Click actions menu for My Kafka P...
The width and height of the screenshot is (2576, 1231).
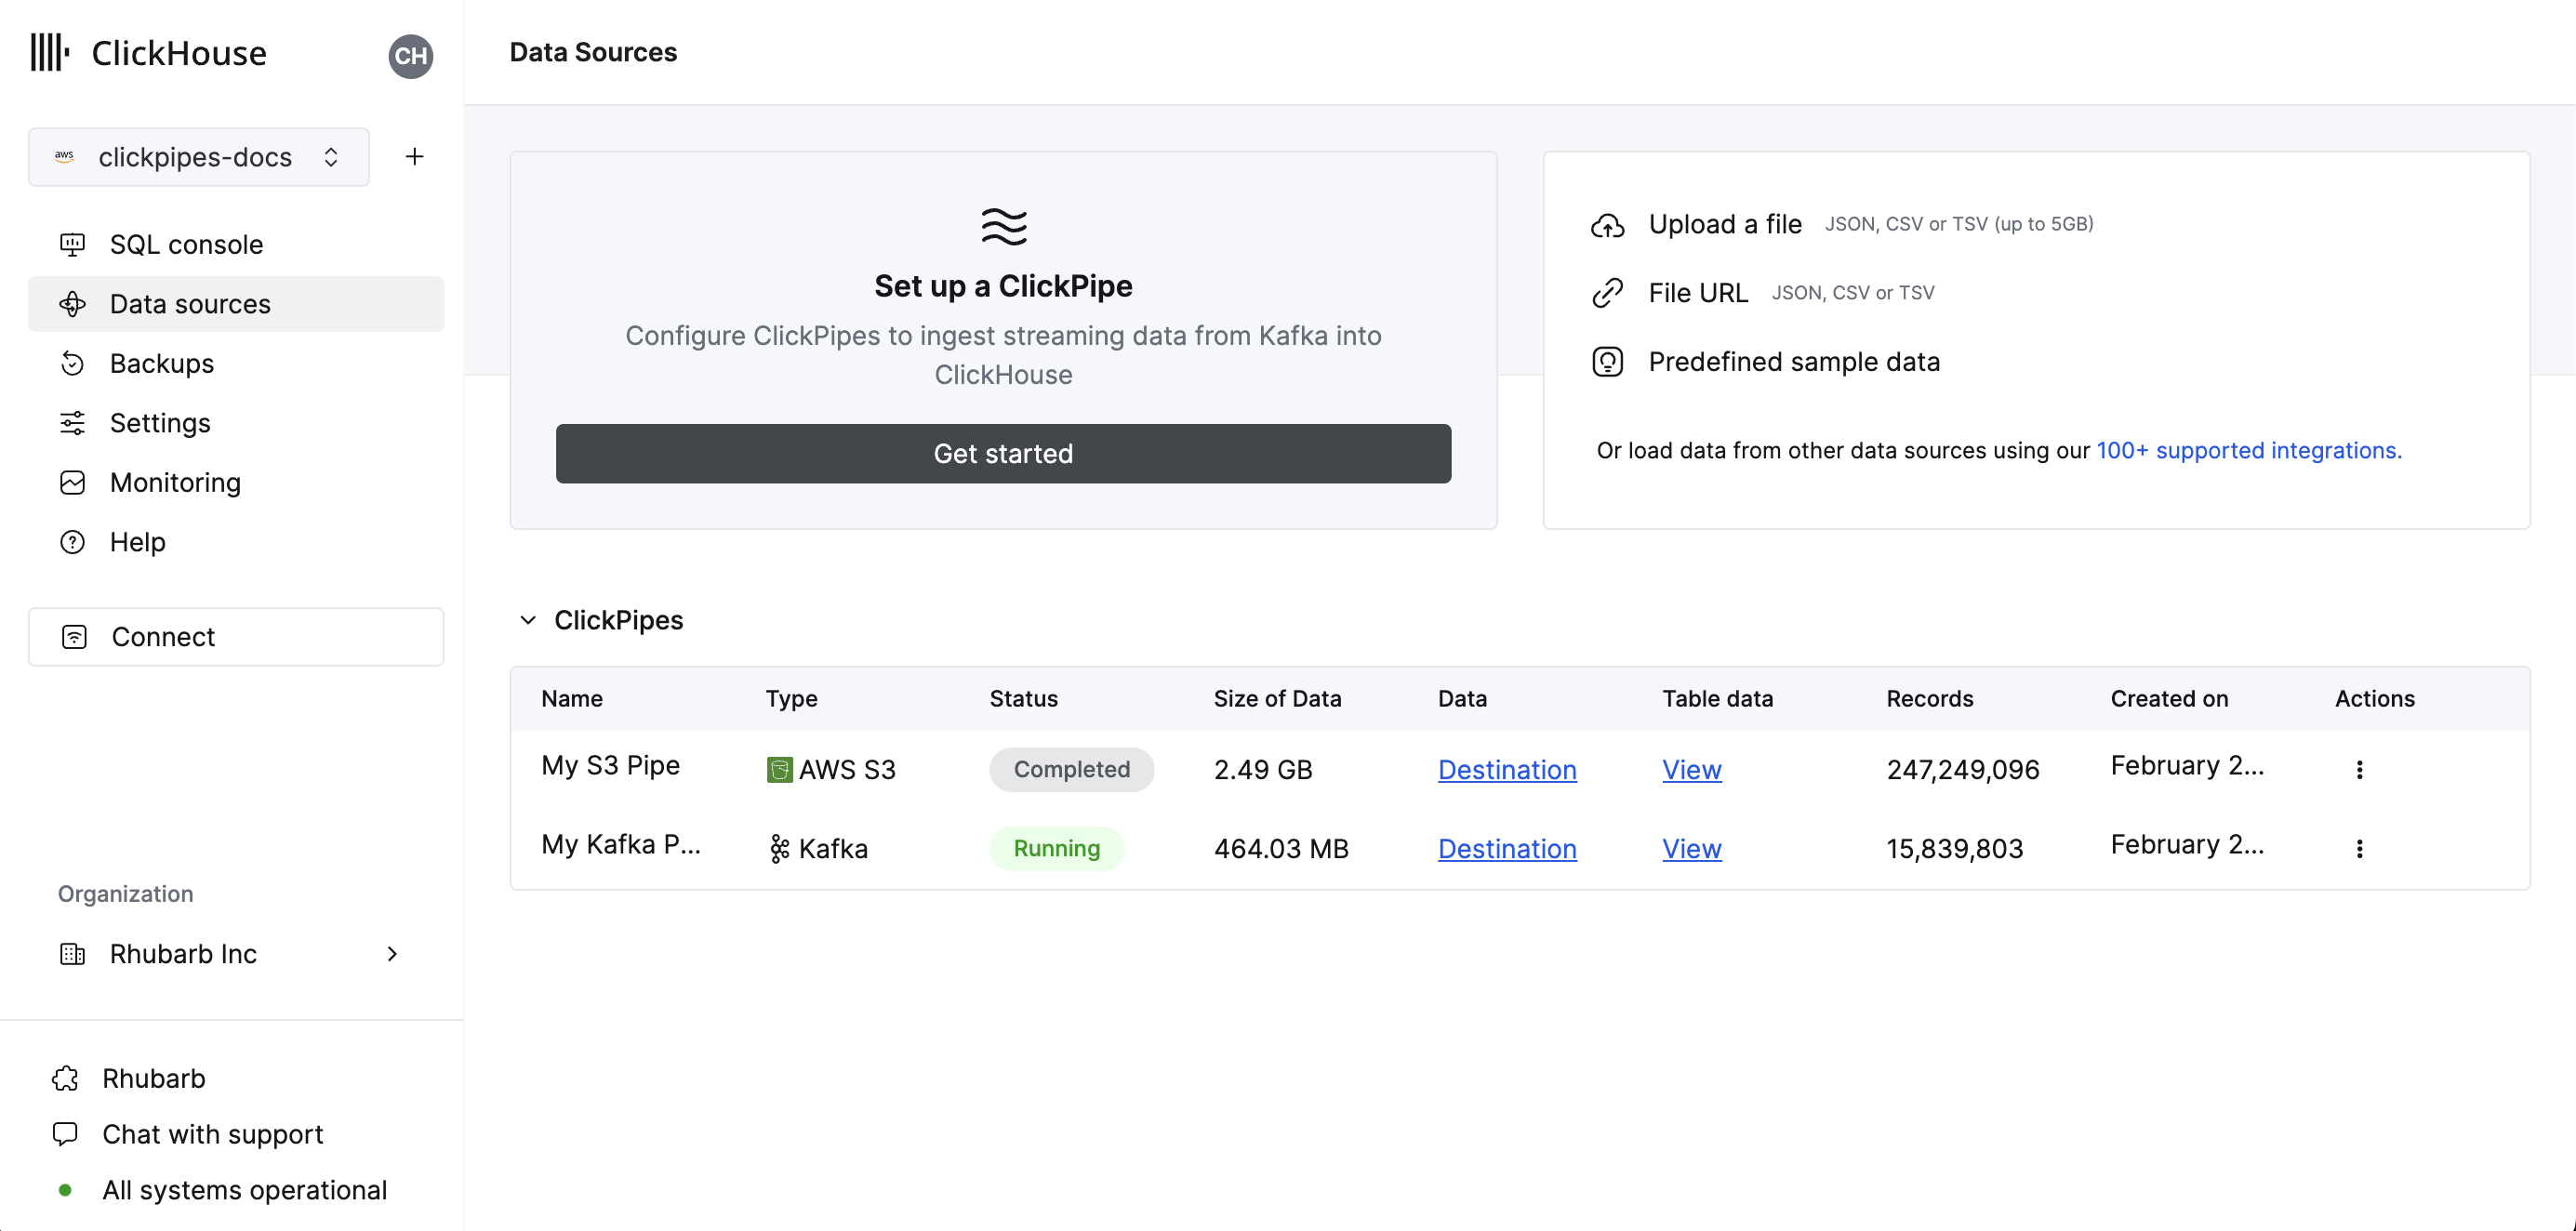point(2361,848)
